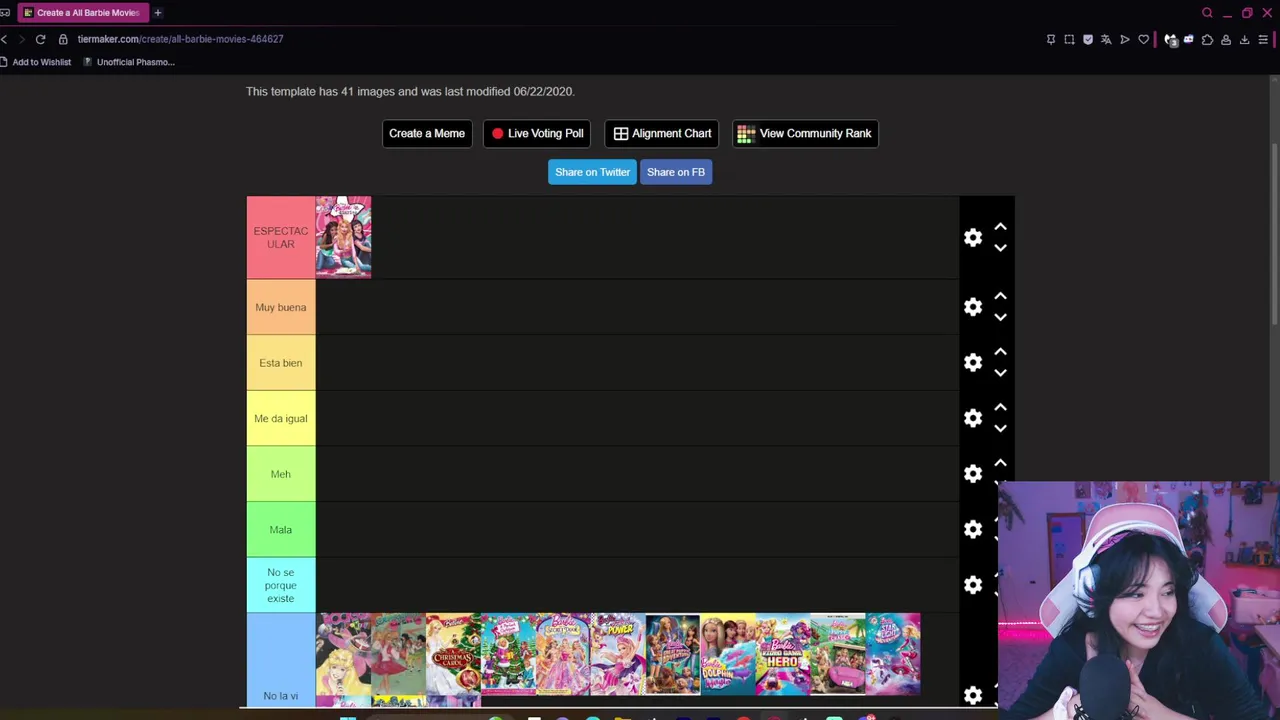The width and height of the screenshot is (1280, 720).
Task: Open extensions puzzle cube icon
Action: 1207,39
